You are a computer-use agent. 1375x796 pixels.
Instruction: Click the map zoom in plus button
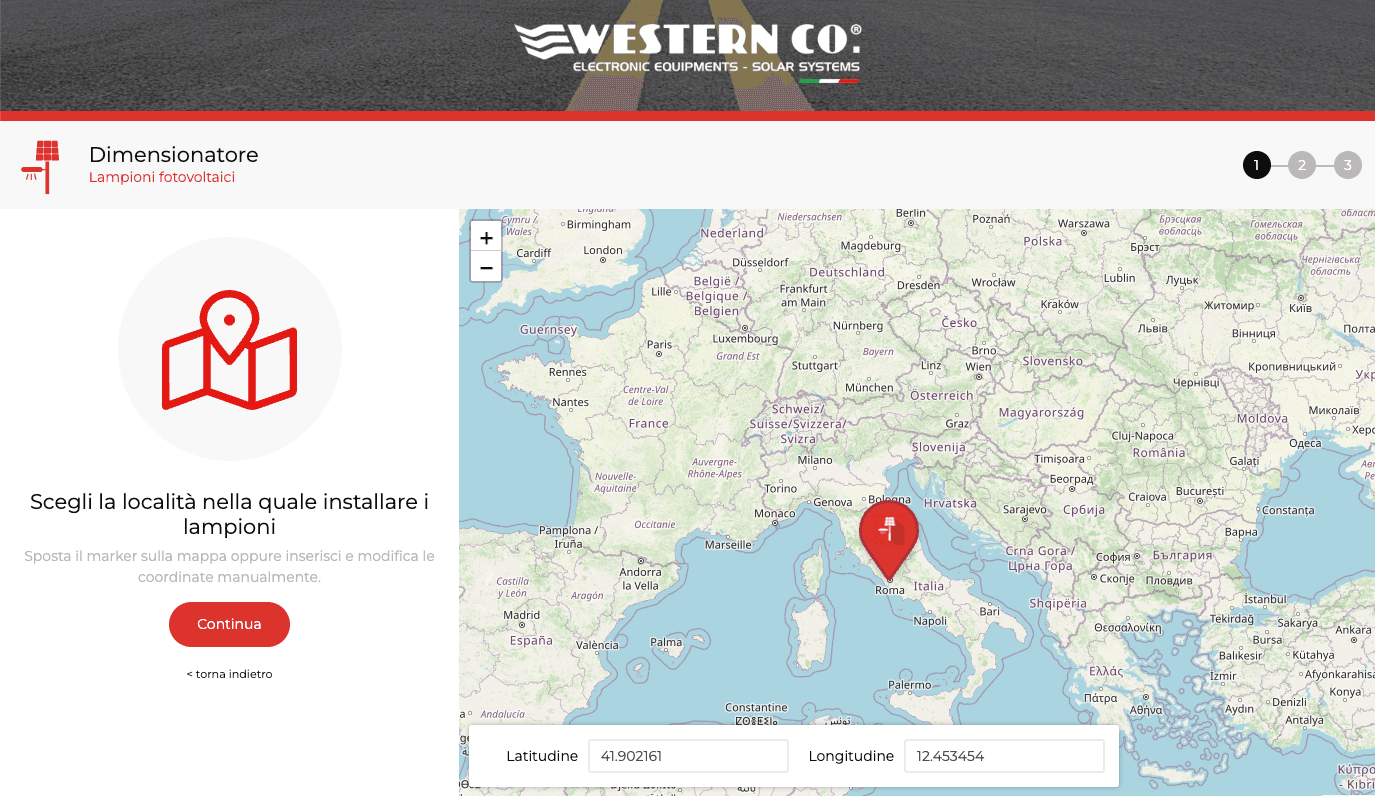click(486, 238)
